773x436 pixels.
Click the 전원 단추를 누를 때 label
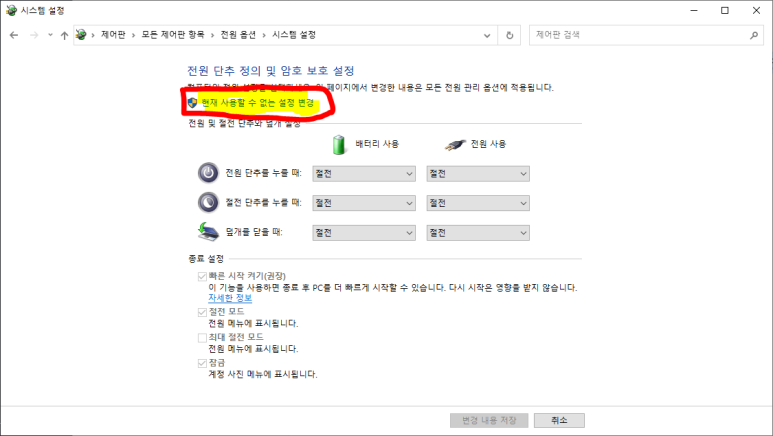click(263, 173)
